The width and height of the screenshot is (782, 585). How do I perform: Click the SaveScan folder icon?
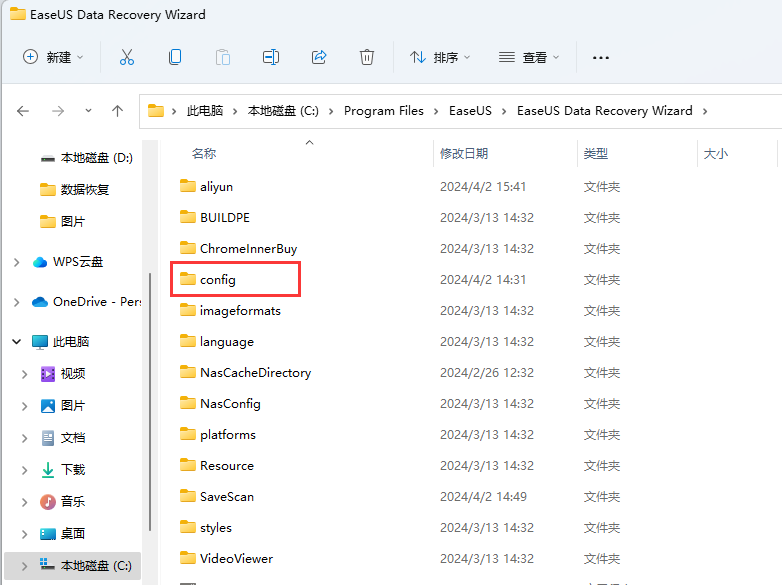click(x=188, y=496)
